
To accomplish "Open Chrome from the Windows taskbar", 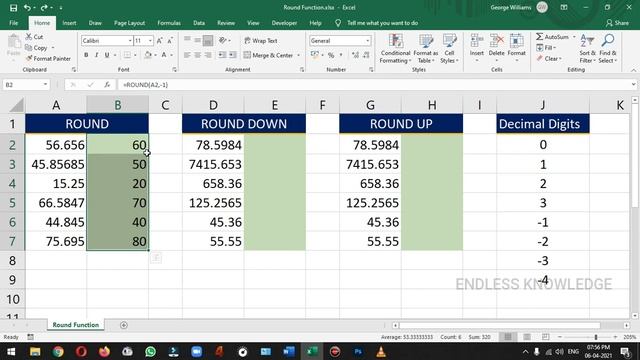I will pyautogui.click(x=58, y=351).
